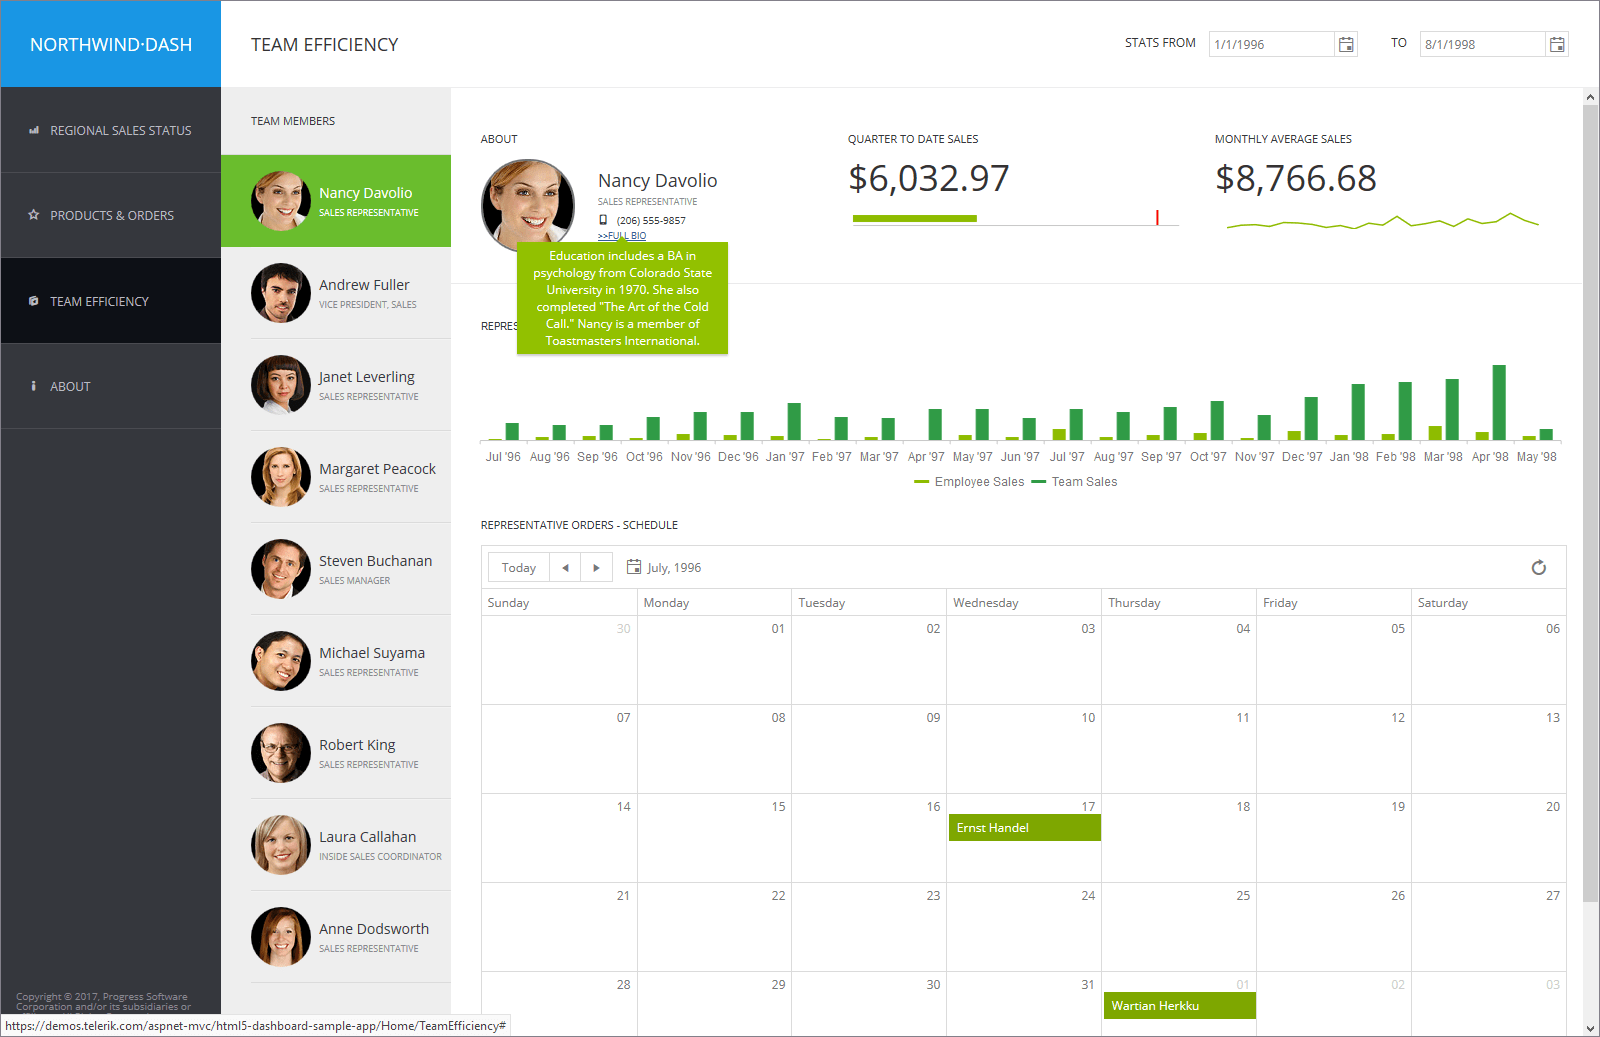Toggle Employee Sales series in chart legend

[x=969, y=482]
